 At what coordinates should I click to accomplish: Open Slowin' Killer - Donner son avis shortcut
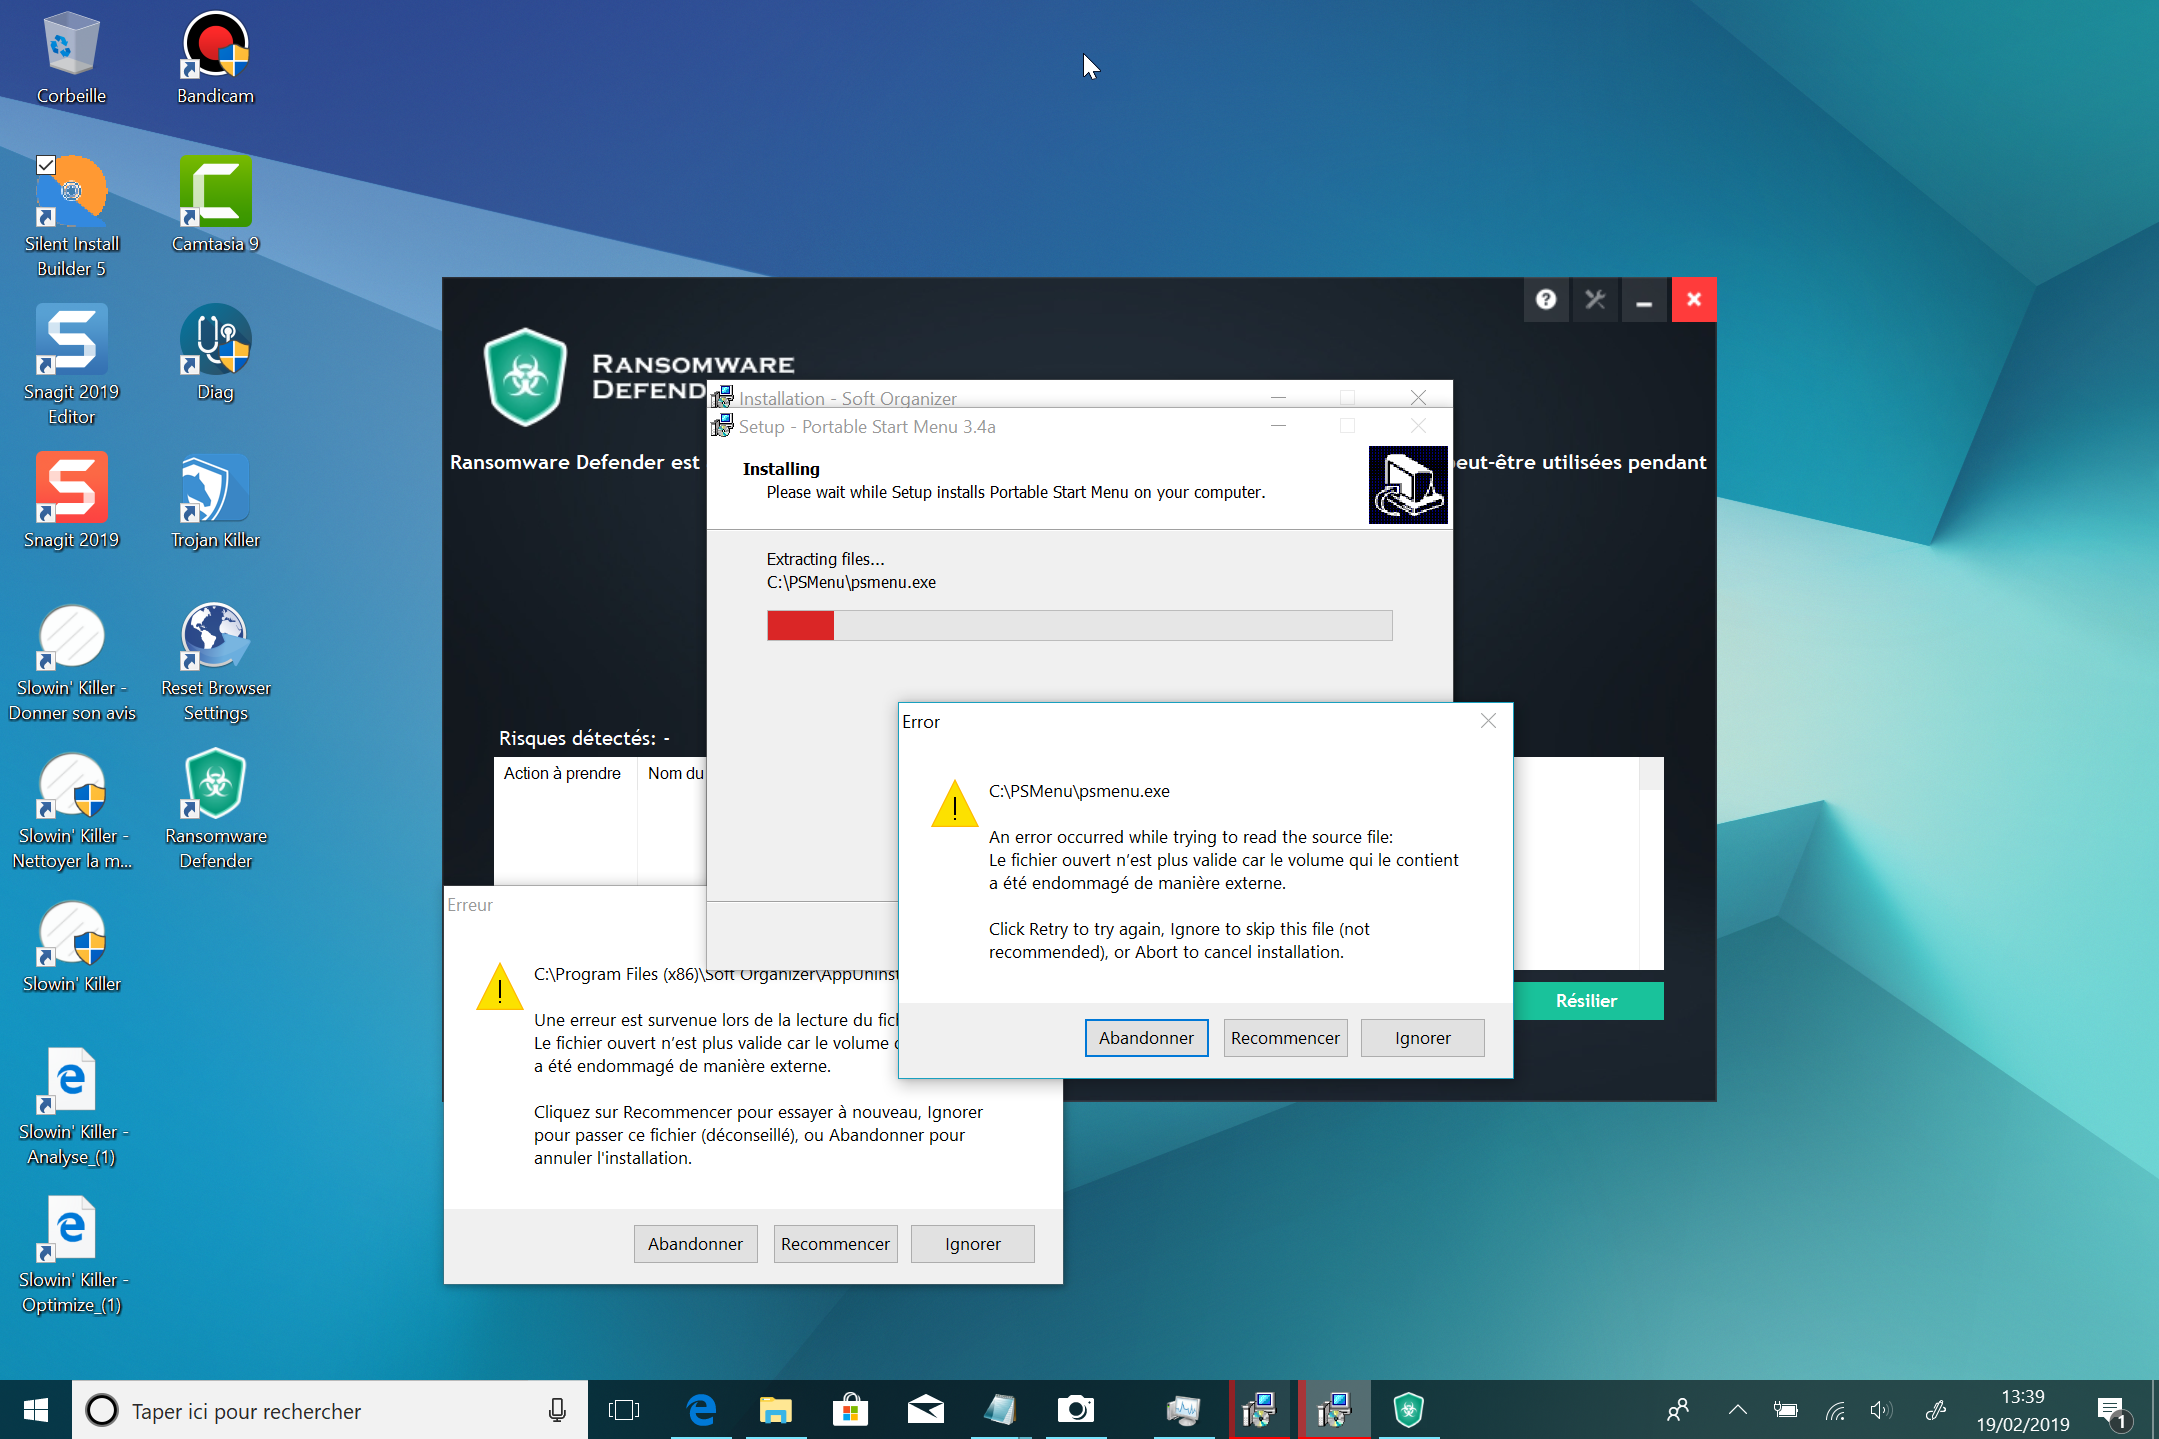71,661
